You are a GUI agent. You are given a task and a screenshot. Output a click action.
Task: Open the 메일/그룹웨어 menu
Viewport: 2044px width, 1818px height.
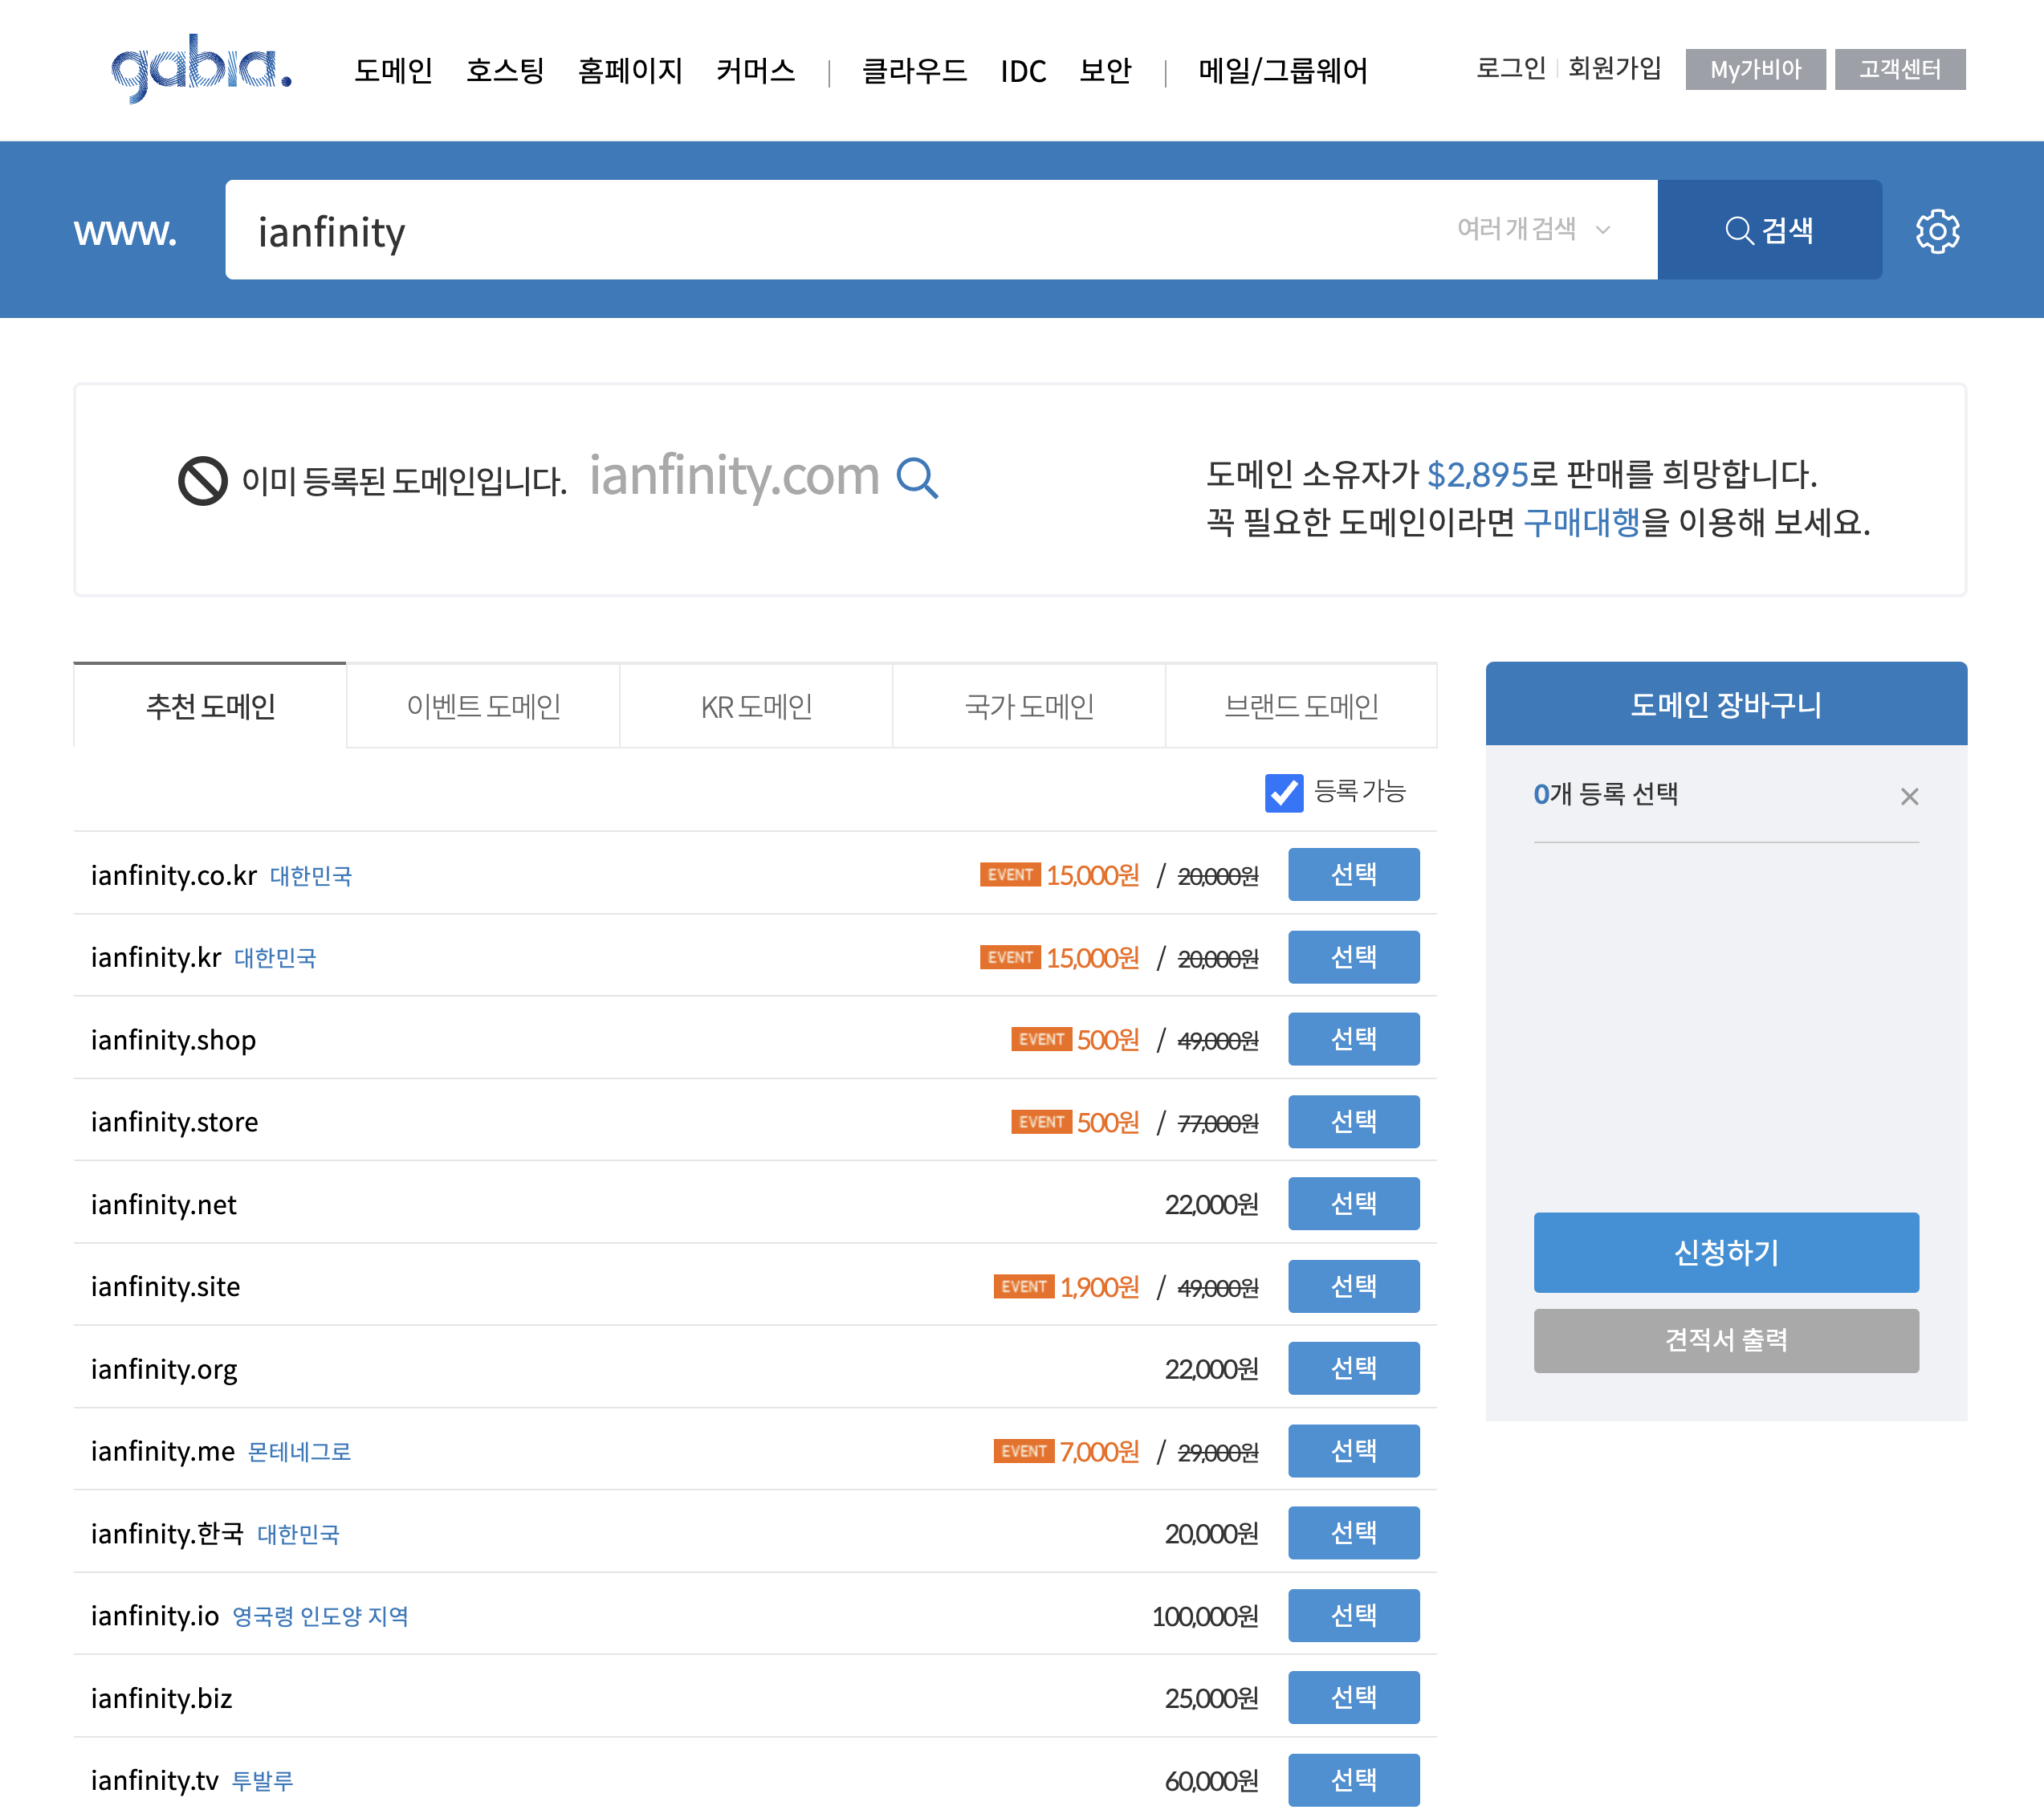[1282, 70]
